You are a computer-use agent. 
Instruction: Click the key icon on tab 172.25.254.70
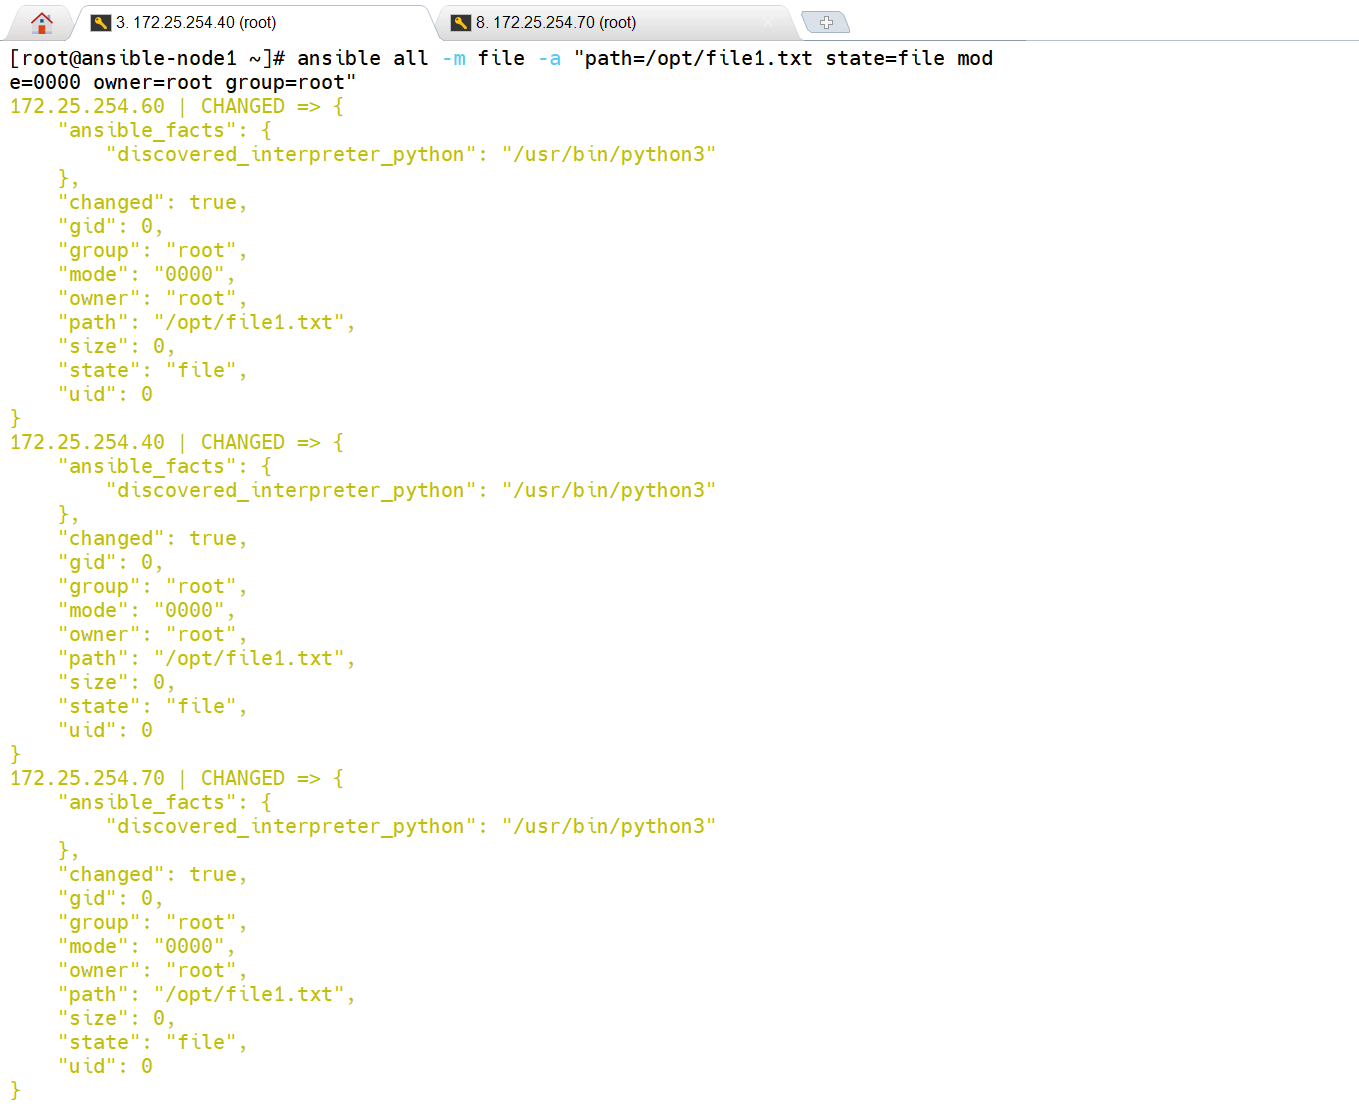click(x=461, y=22)
